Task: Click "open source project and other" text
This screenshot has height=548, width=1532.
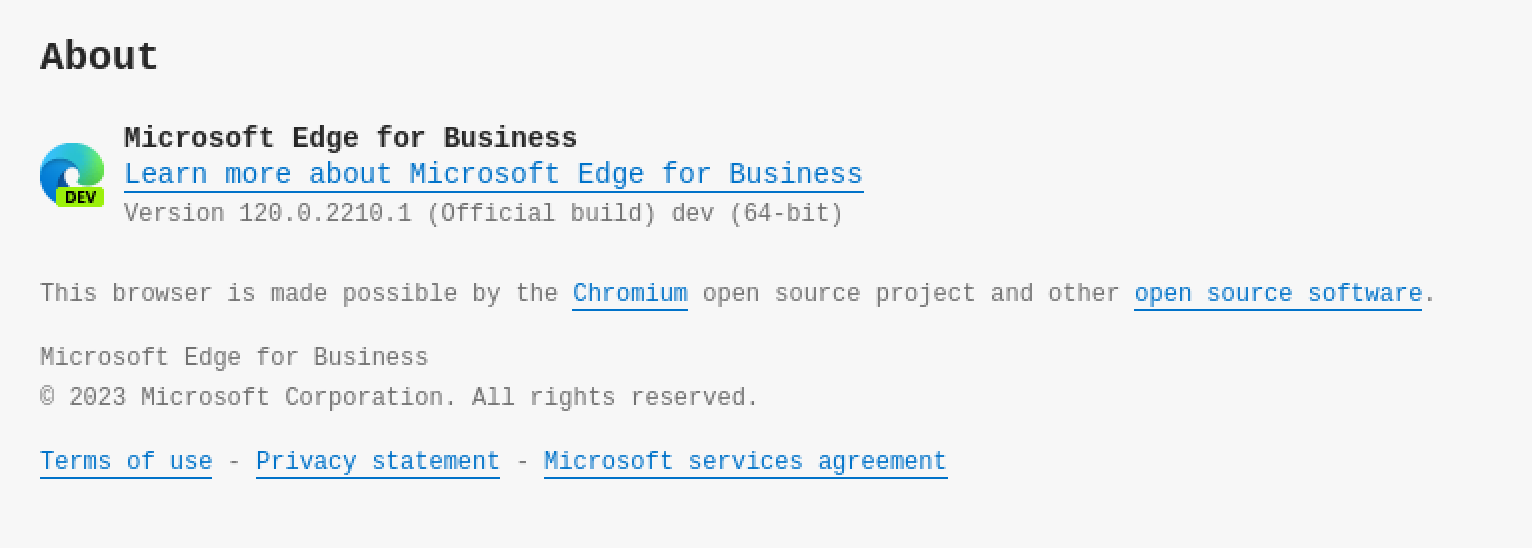Action: coord(910,294)
